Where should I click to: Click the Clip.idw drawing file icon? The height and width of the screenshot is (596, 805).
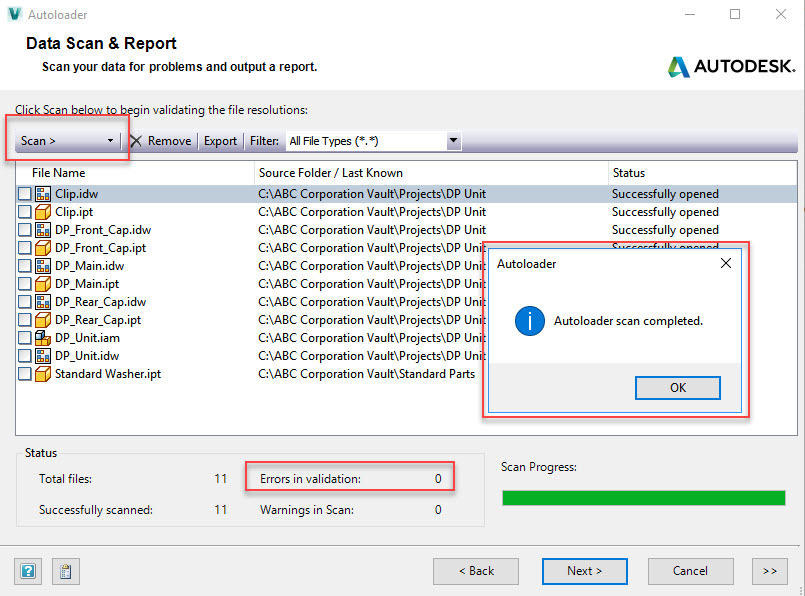coord(43,194)
